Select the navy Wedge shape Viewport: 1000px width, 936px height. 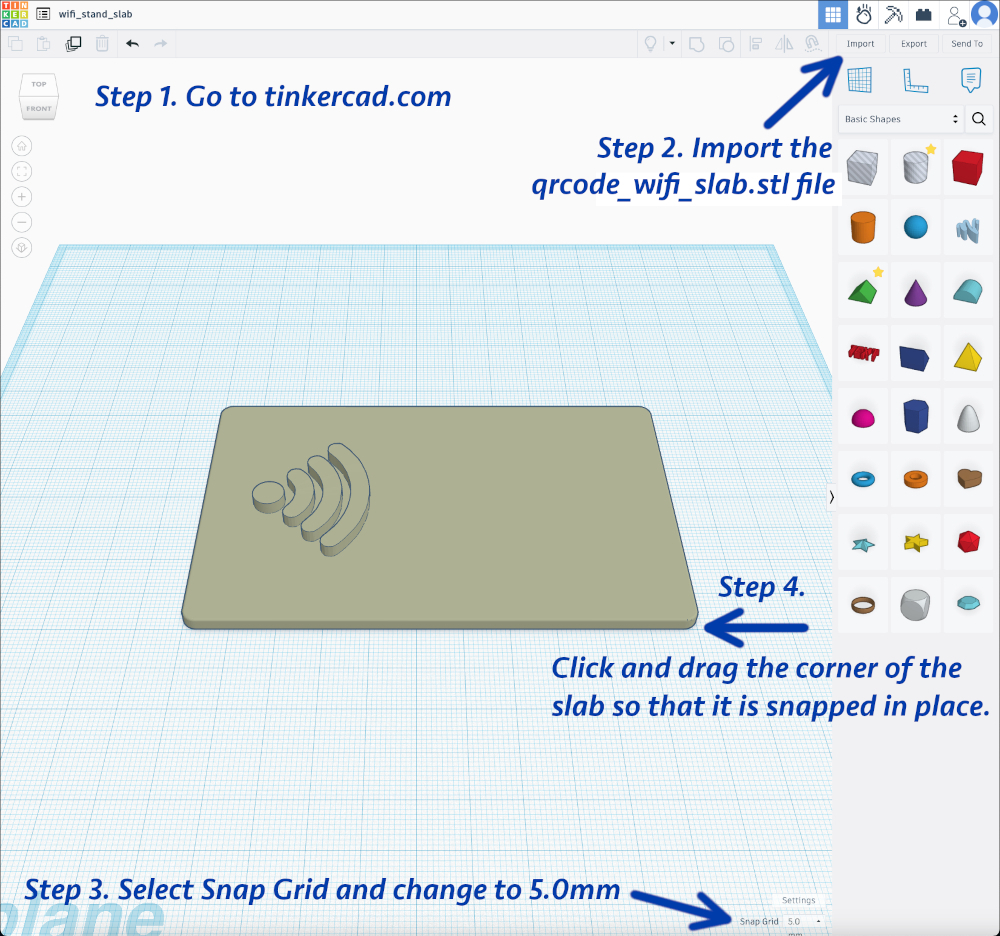[914, 358]
